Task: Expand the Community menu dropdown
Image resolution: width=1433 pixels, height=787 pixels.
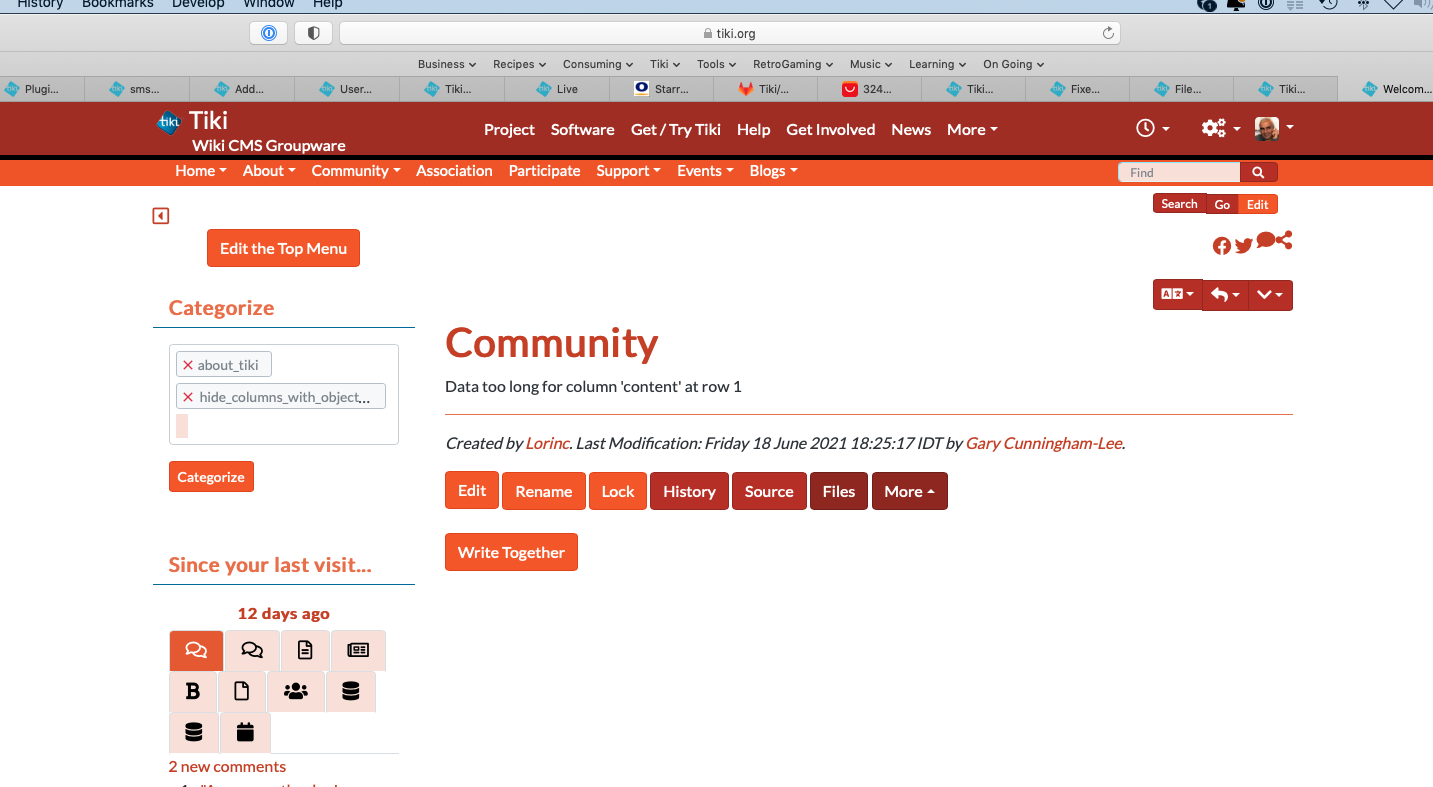Action: [x=356, y=171]
